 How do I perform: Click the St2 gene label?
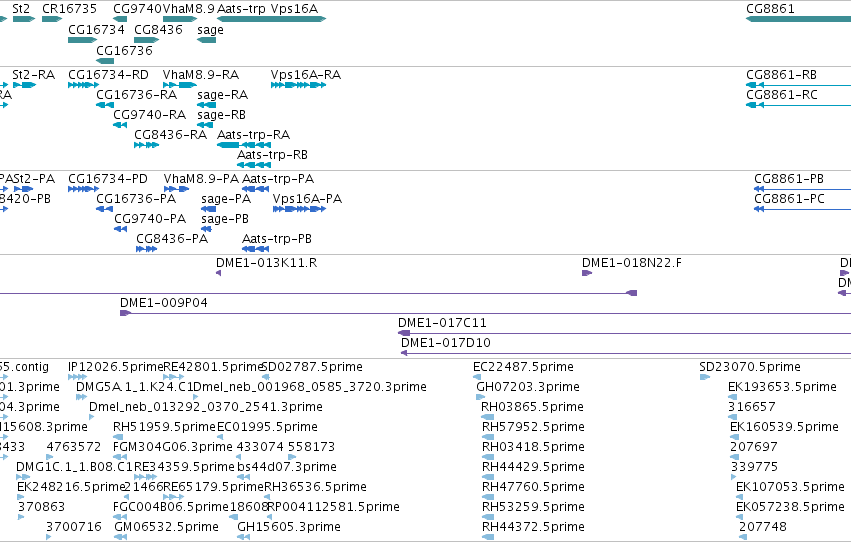(21, 9)
